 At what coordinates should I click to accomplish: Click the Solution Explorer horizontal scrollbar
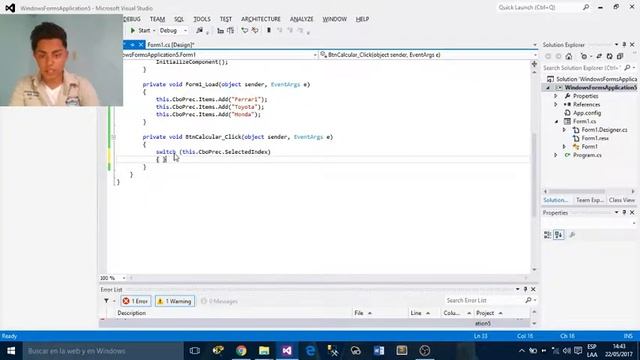[x=577, y=191]
